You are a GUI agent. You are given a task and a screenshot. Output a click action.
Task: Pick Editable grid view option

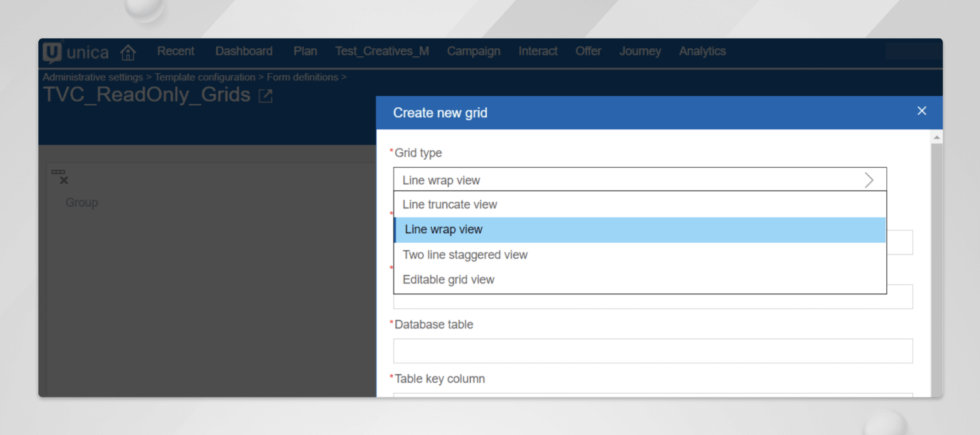coord(639,279)
